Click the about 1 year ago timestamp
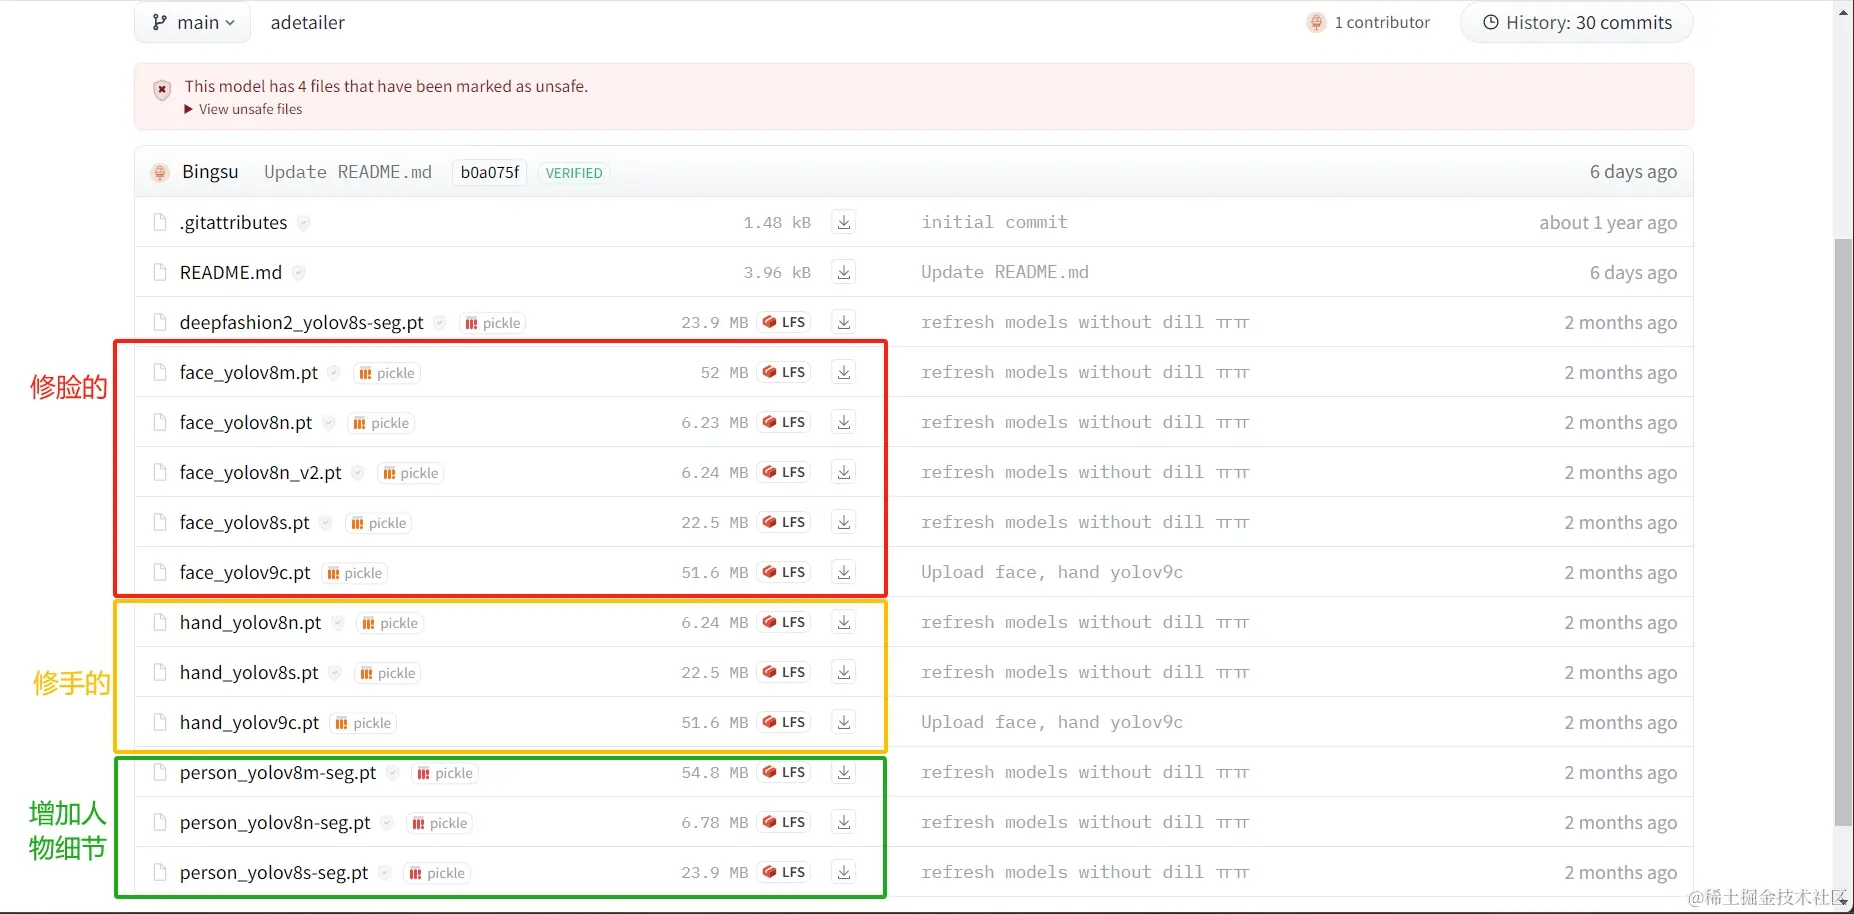This screenshot has width=1854, height=914. (x=1608, y=222)
